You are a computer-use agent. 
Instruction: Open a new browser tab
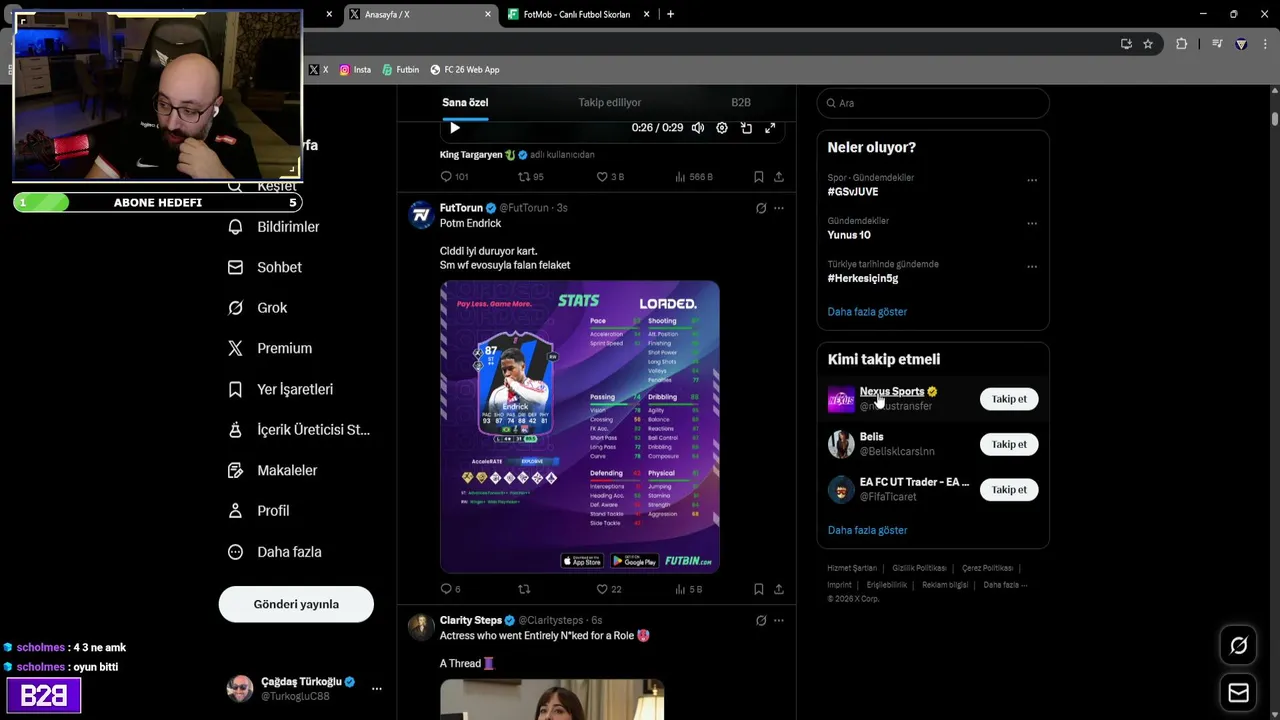pos(670,14)
